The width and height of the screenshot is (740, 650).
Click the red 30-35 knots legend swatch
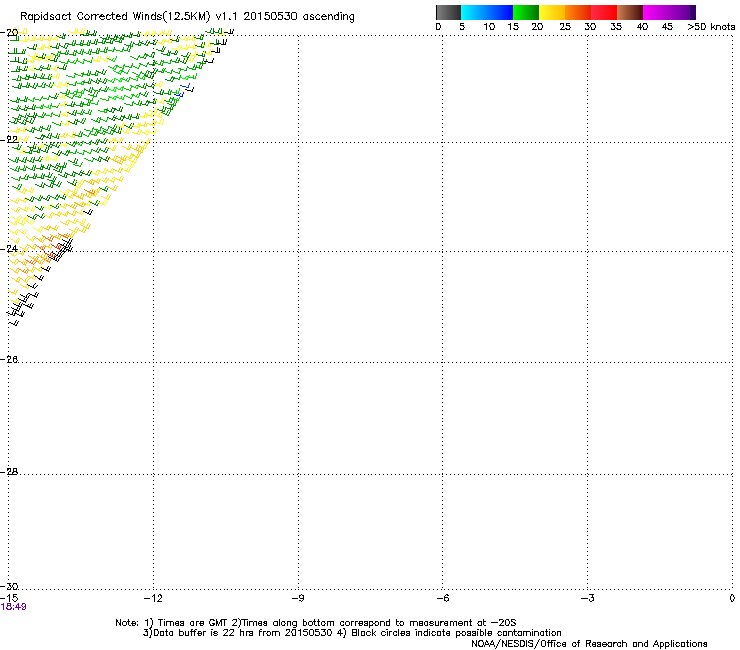pyautogui.click(x=604, y=12)
